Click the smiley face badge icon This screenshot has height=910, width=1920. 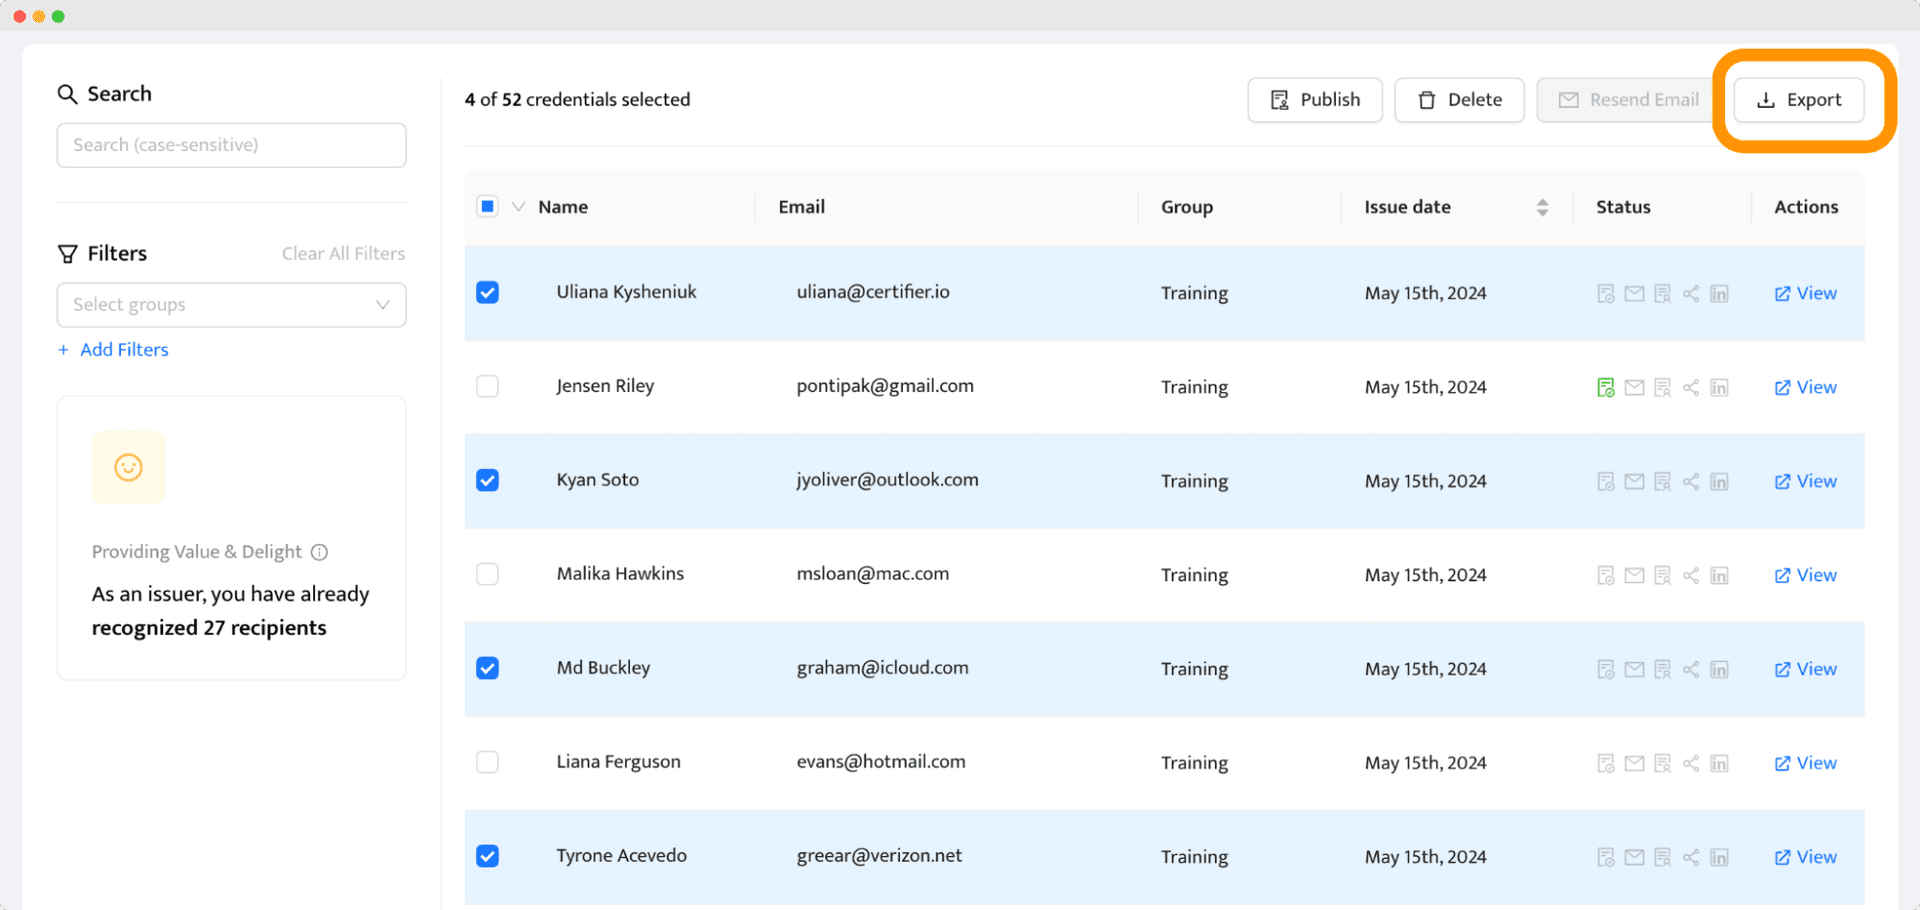pyautogui.click(x=128, y=467)
